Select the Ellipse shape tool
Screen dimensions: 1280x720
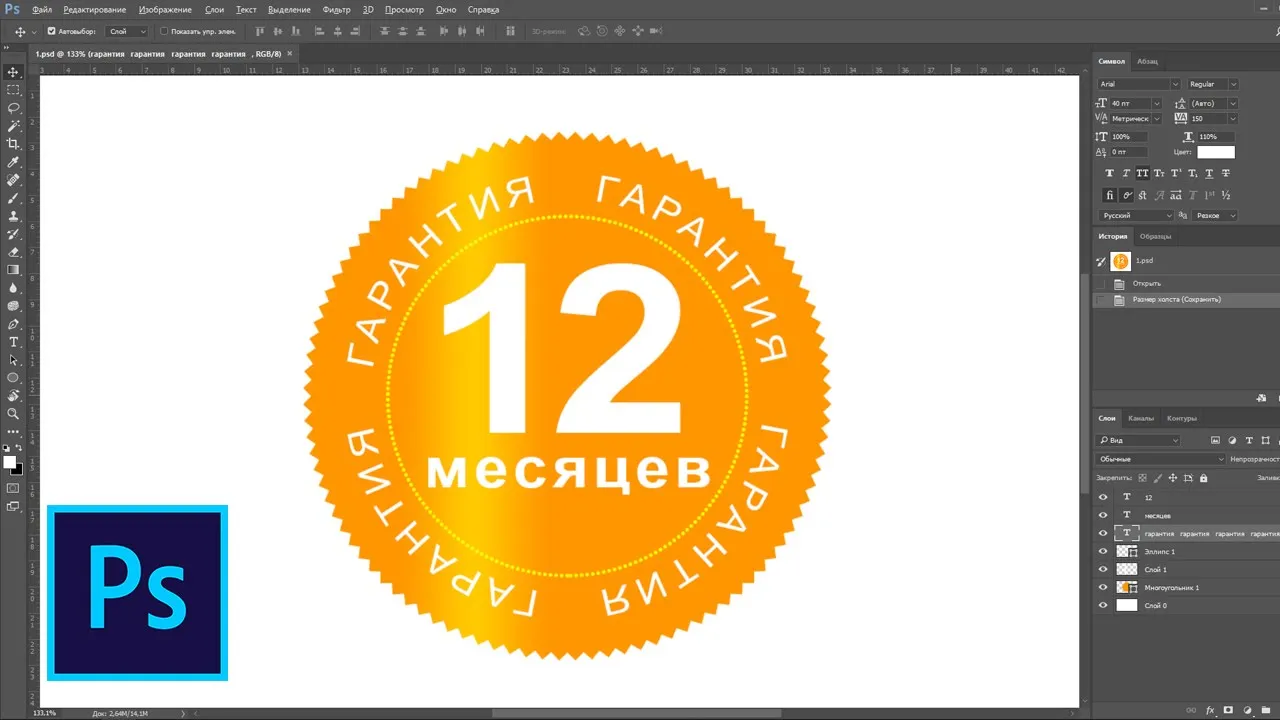13,378
